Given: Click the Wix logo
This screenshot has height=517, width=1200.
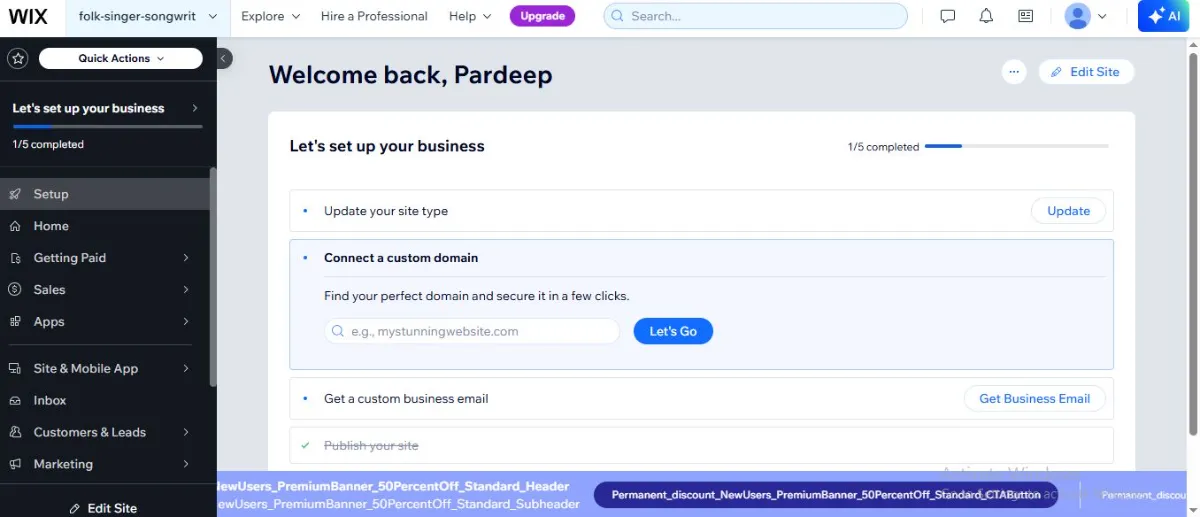Looking at the screenshot, I should pyautogui.click(x=27, y=16).
